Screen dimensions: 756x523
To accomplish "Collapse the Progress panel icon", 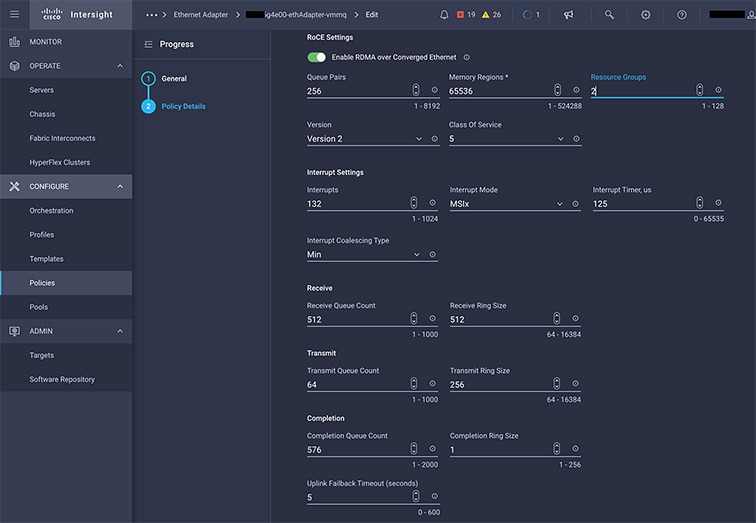I will point(148,44).
